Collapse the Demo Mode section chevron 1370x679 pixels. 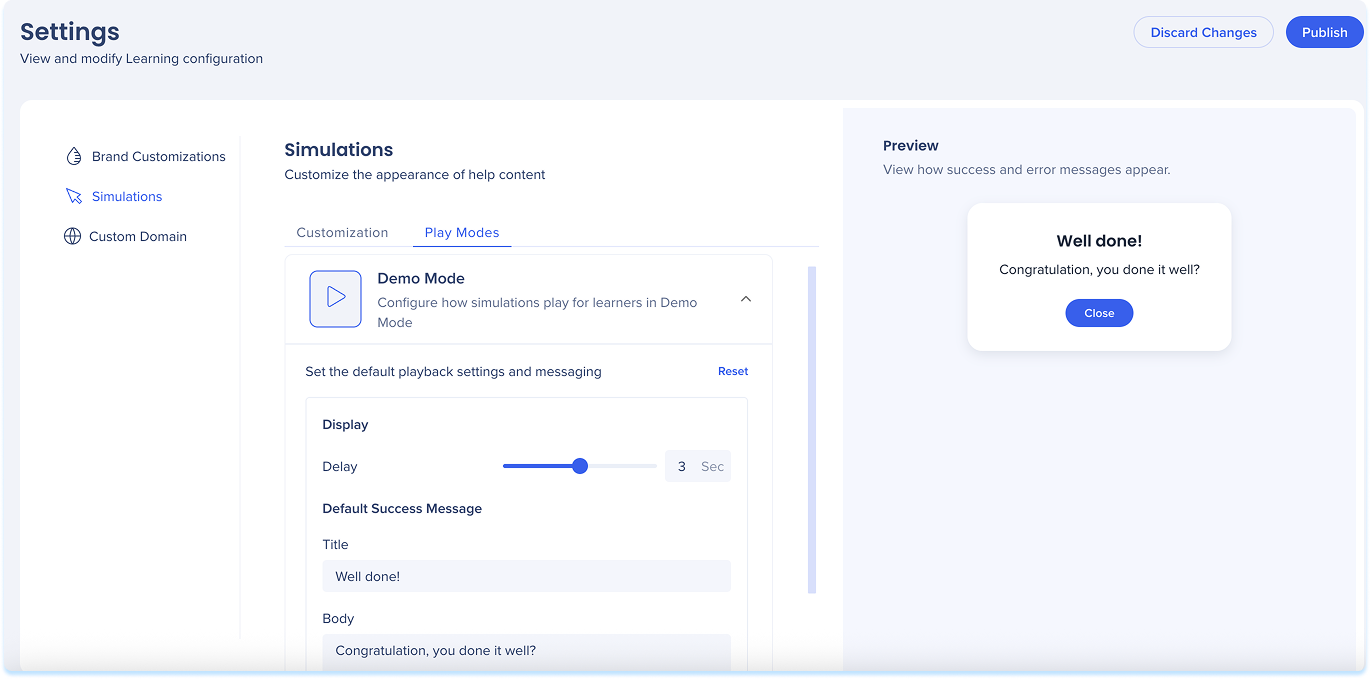(x=745, y=299)
